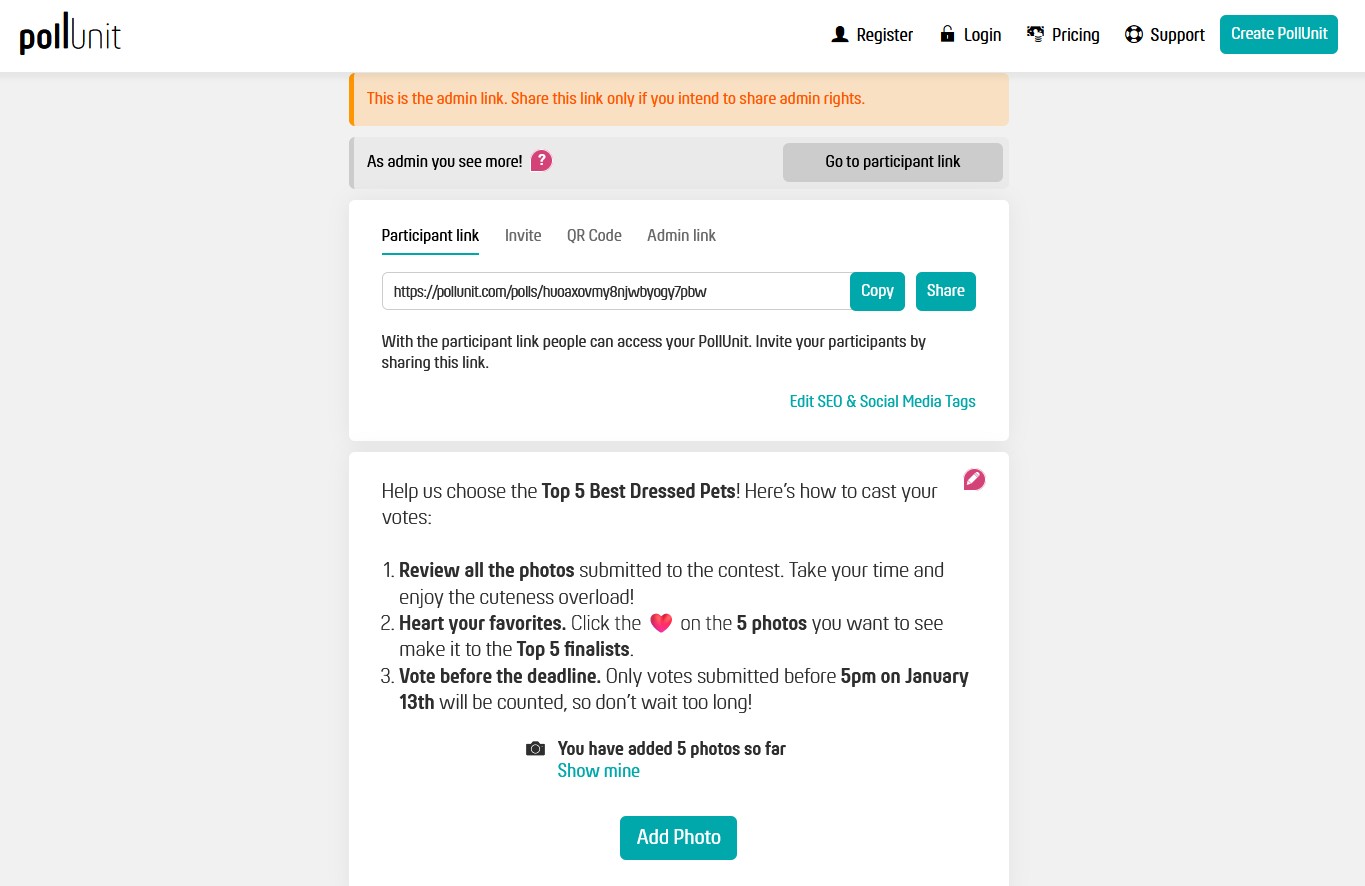Select the Participant link tab
The height and width of the screenshot is (886, 1365).
click(x=430, y=236)
